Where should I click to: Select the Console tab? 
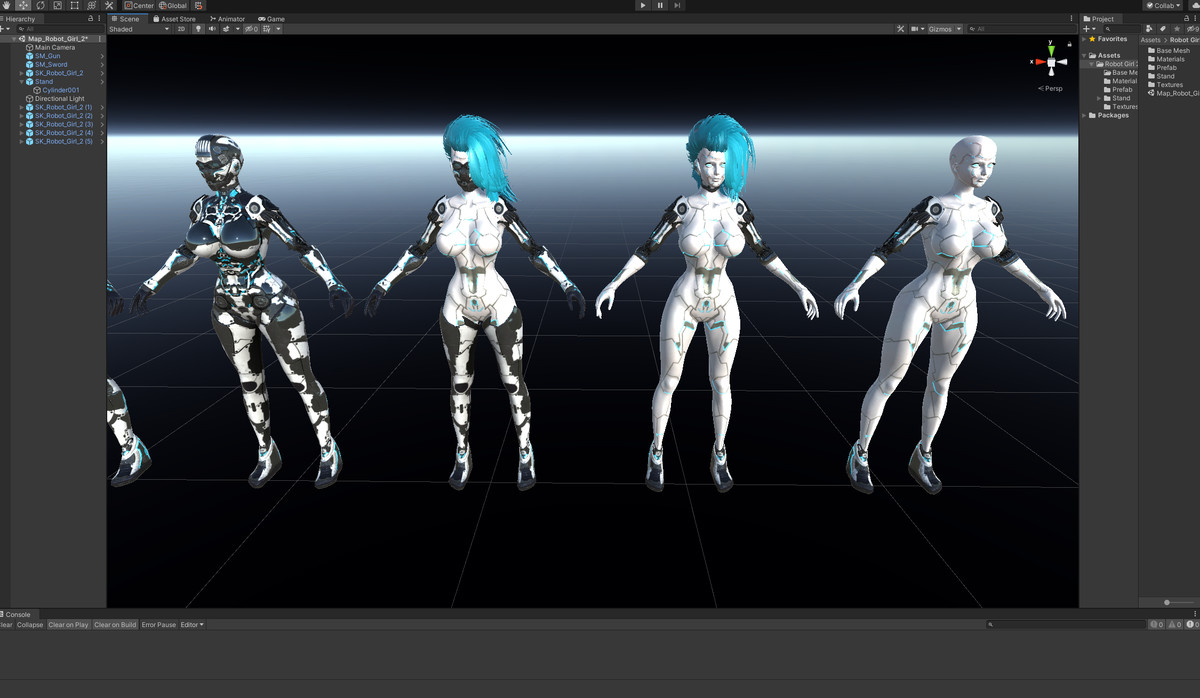[x=17, y=614]
